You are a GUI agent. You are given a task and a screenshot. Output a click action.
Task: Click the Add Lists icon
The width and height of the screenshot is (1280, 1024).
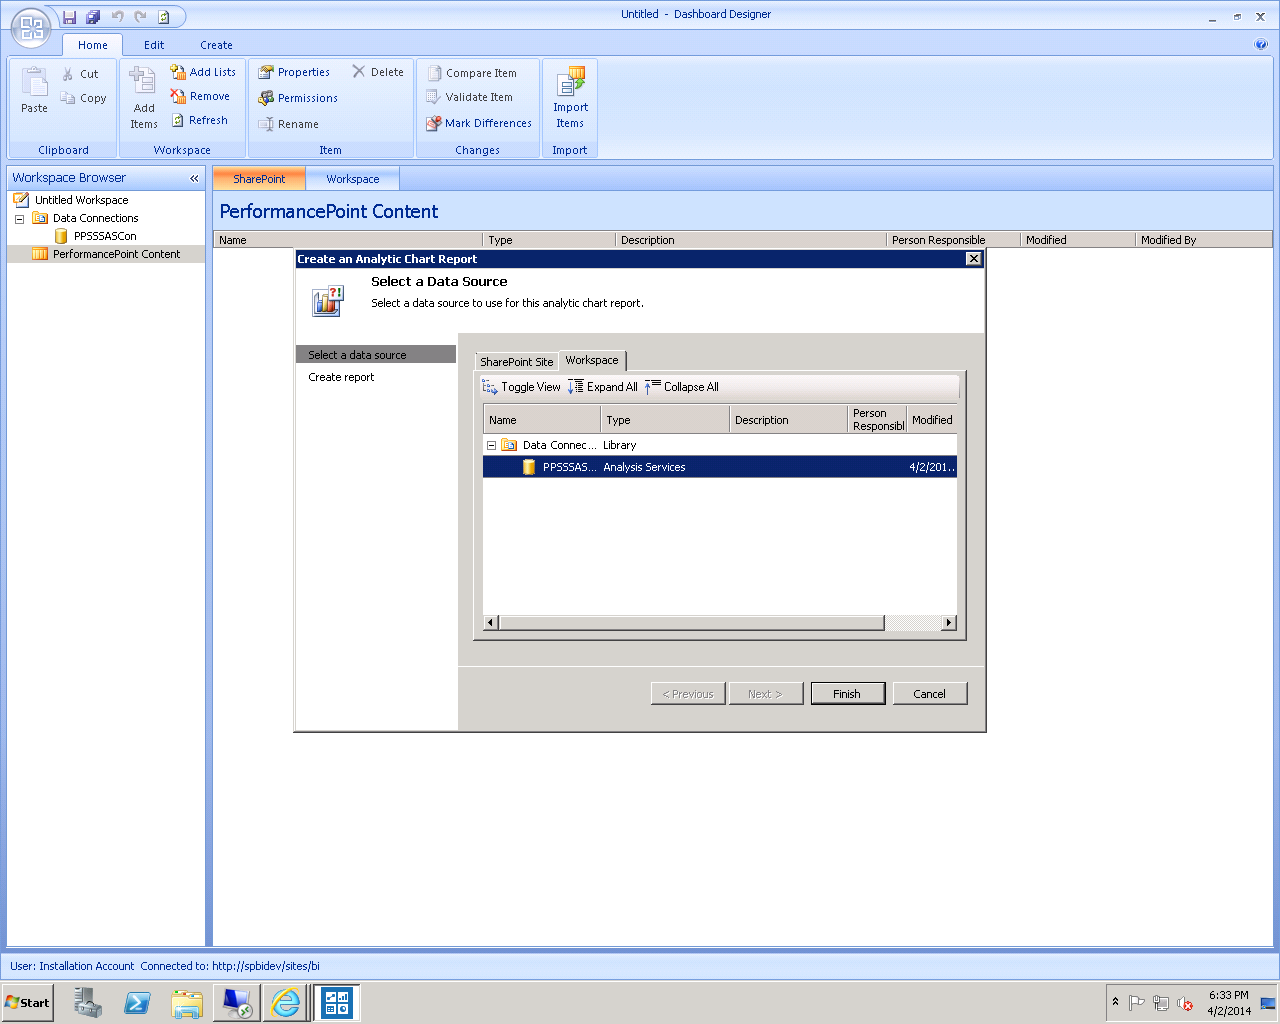[x=178, y=72]
